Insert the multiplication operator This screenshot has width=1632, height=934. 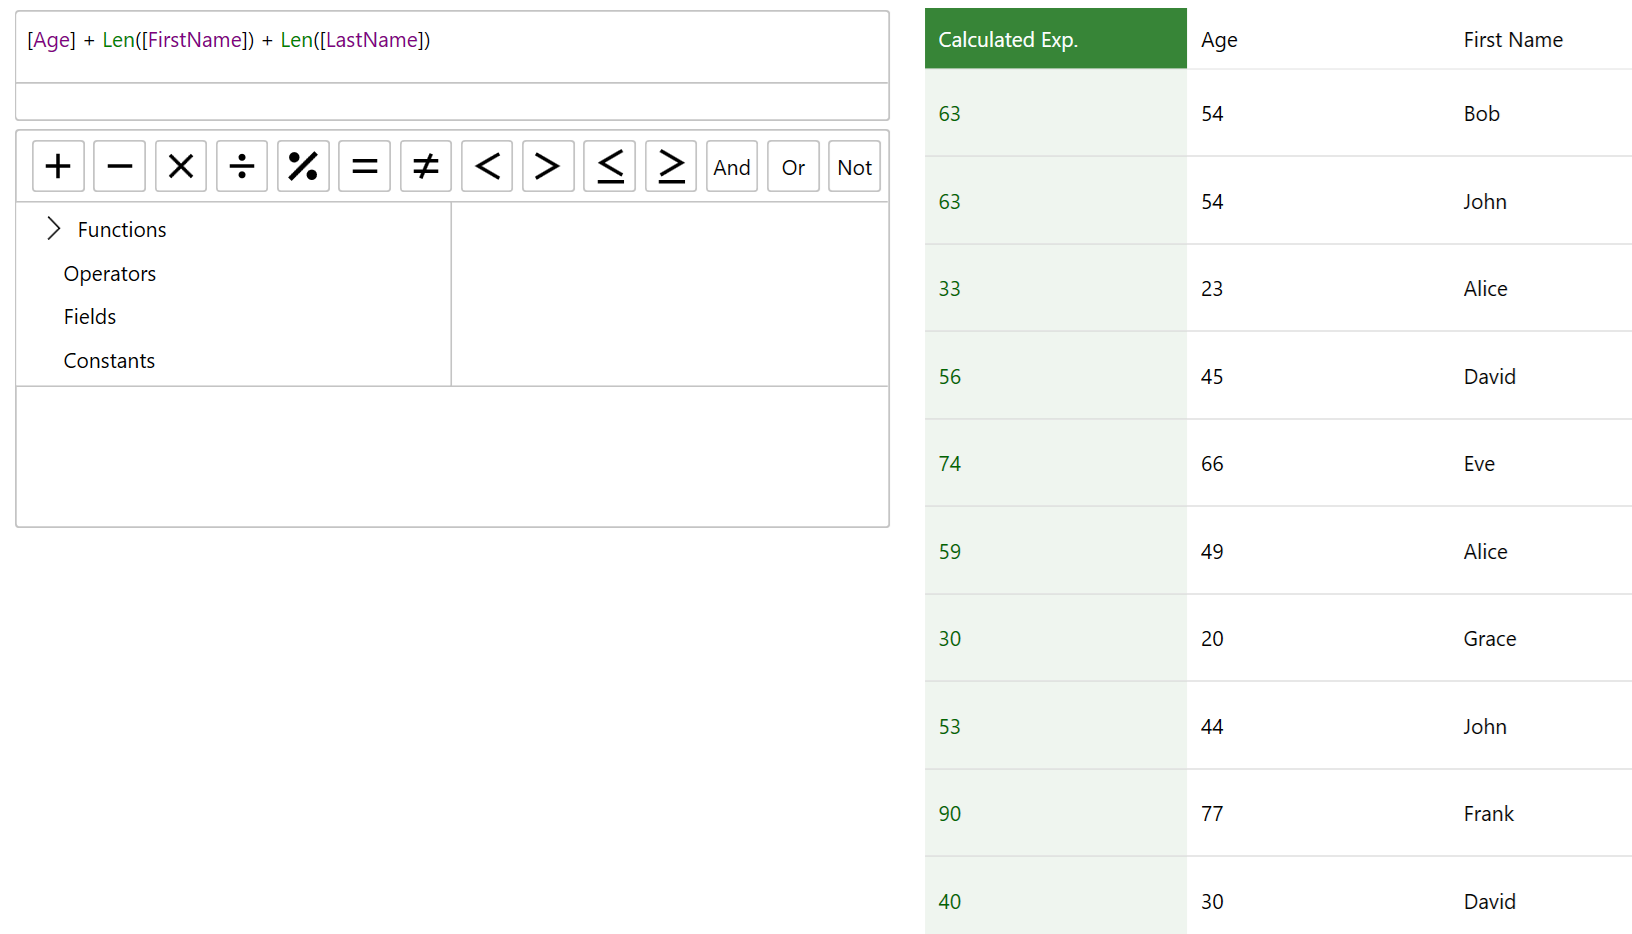tap(180, 166)
